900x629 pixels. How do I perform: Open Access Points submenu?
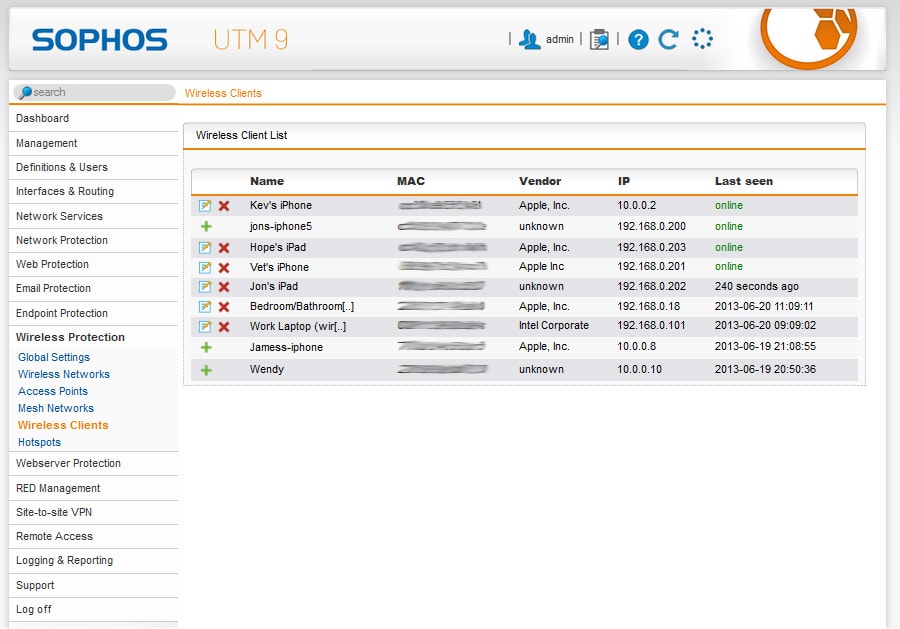tap(53, 391)
